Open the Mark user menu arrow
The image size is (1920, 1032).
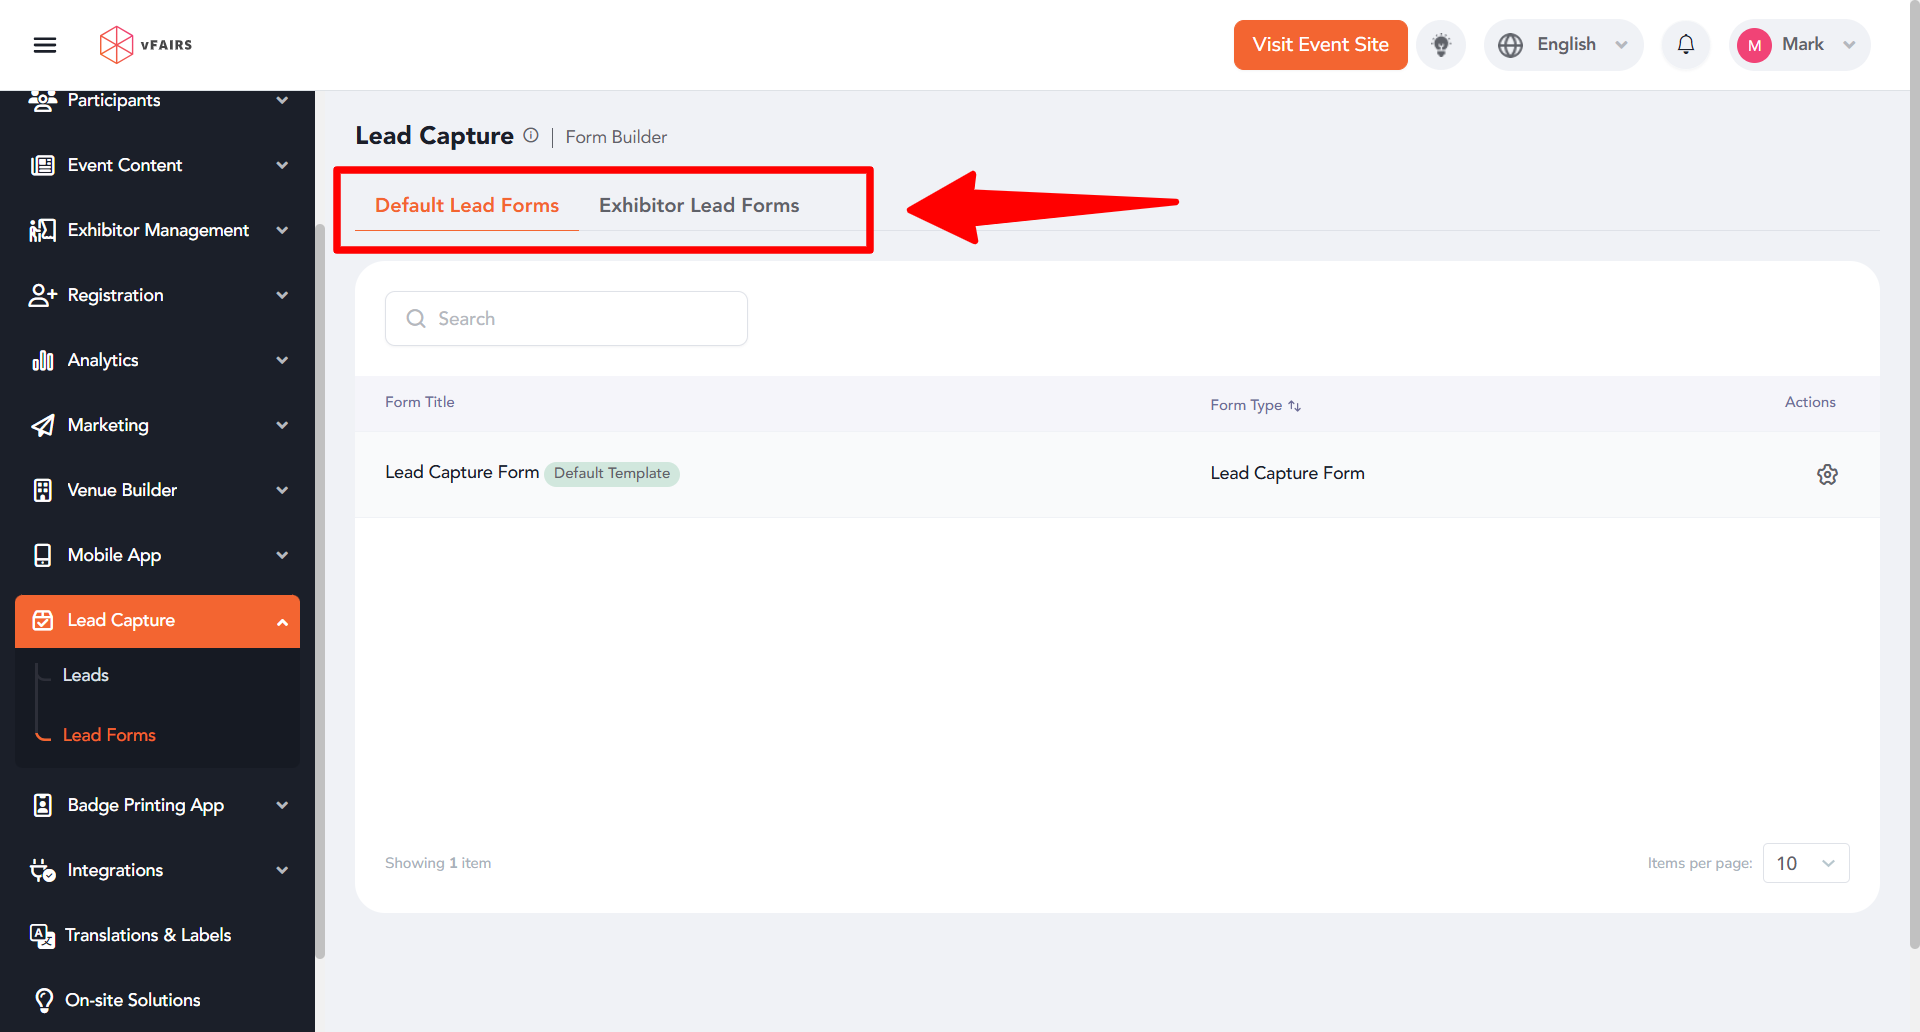pos(1849,45)
